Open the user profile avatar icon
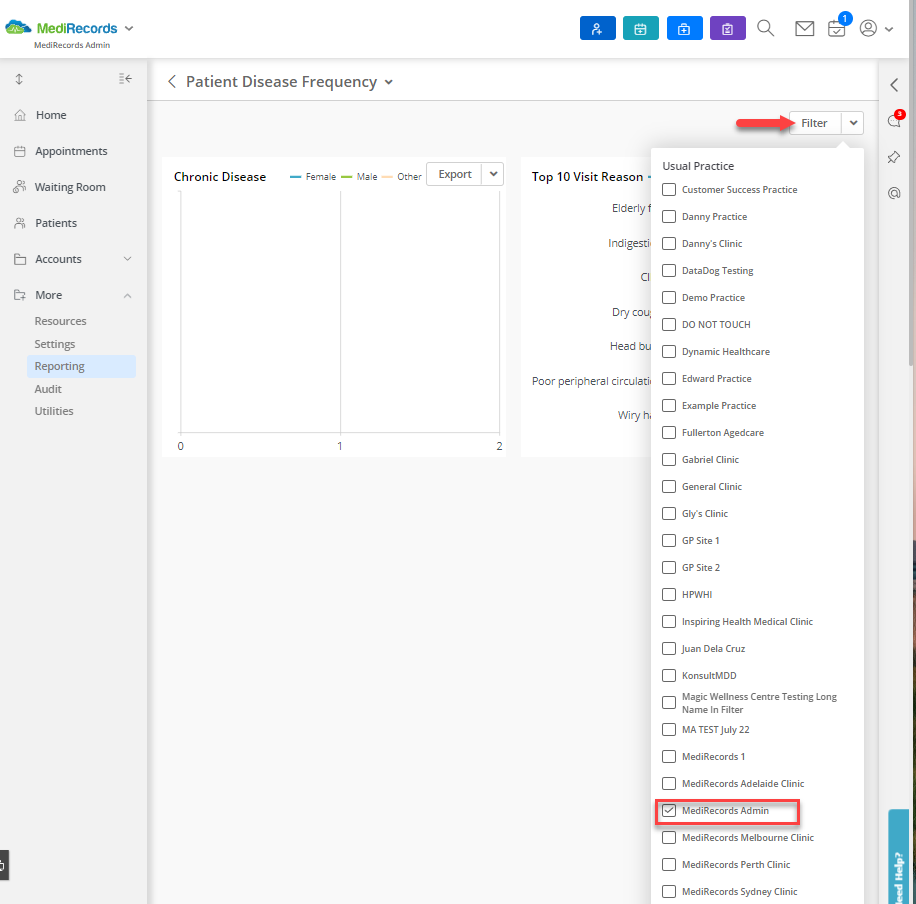This screenshot has height=904, width=916. pyautogui.click(x=868, y=28)
